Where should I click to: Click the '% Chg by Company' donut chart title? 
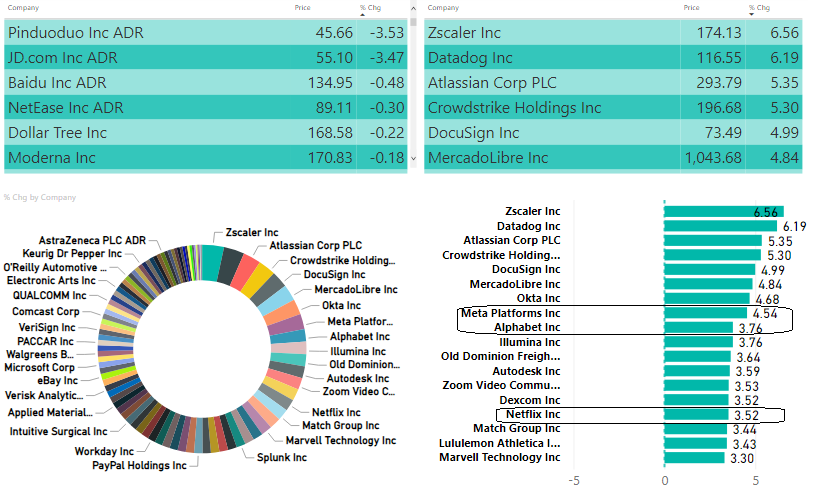point(40,197)
